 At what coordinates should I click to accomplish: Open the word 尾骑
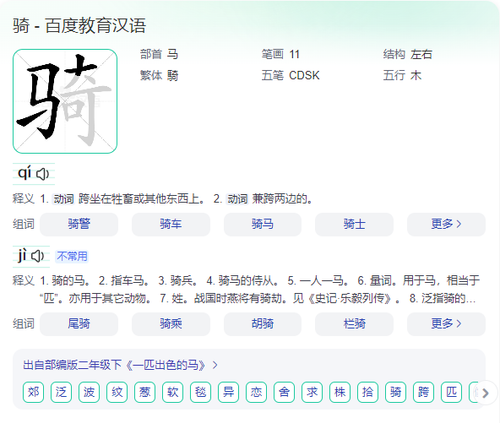pos(79,324)
